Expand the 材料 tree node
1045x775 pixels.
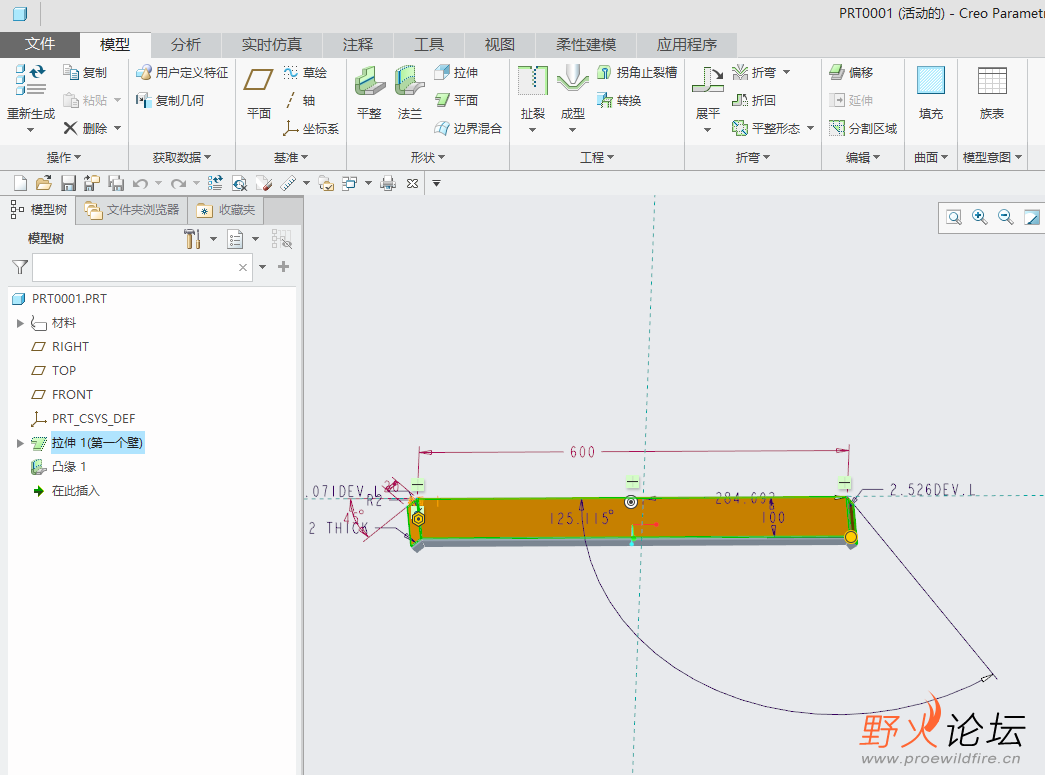pos(20,323)
